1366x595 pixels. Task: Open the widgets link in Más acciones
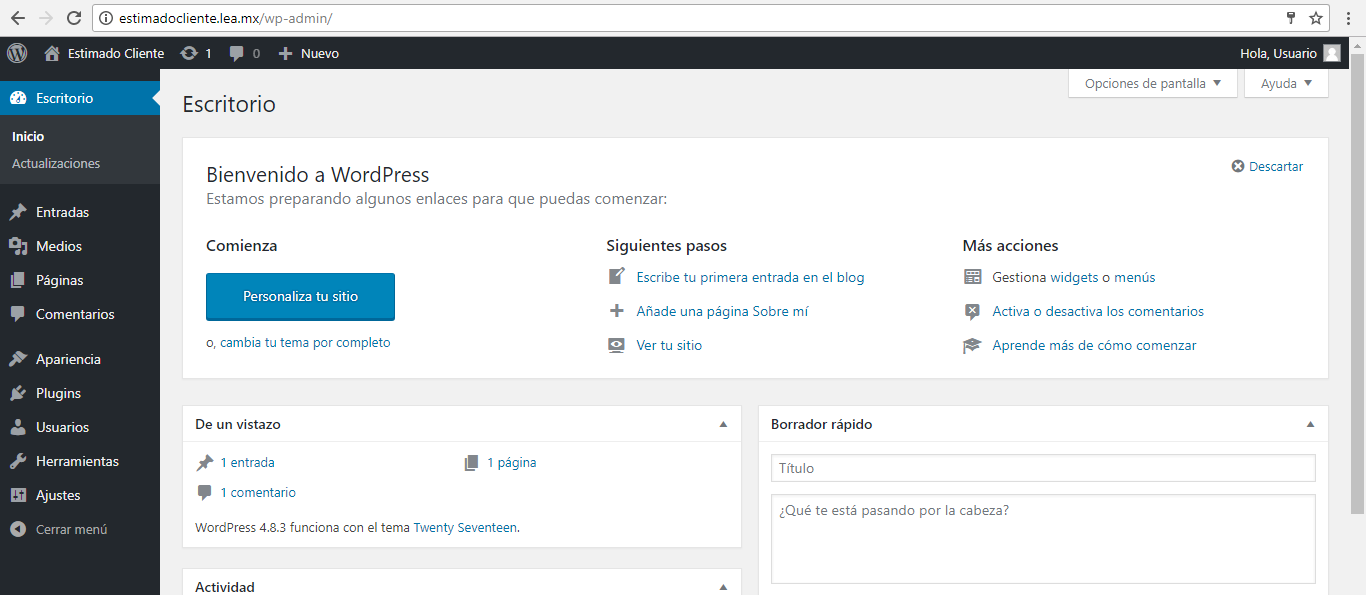click(x=1074, y=277)
